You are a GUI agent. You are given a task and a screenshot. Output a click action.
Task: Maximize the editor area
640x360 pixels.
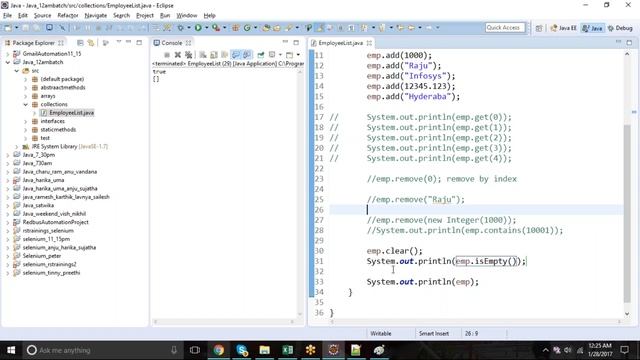tap(629, 42)
